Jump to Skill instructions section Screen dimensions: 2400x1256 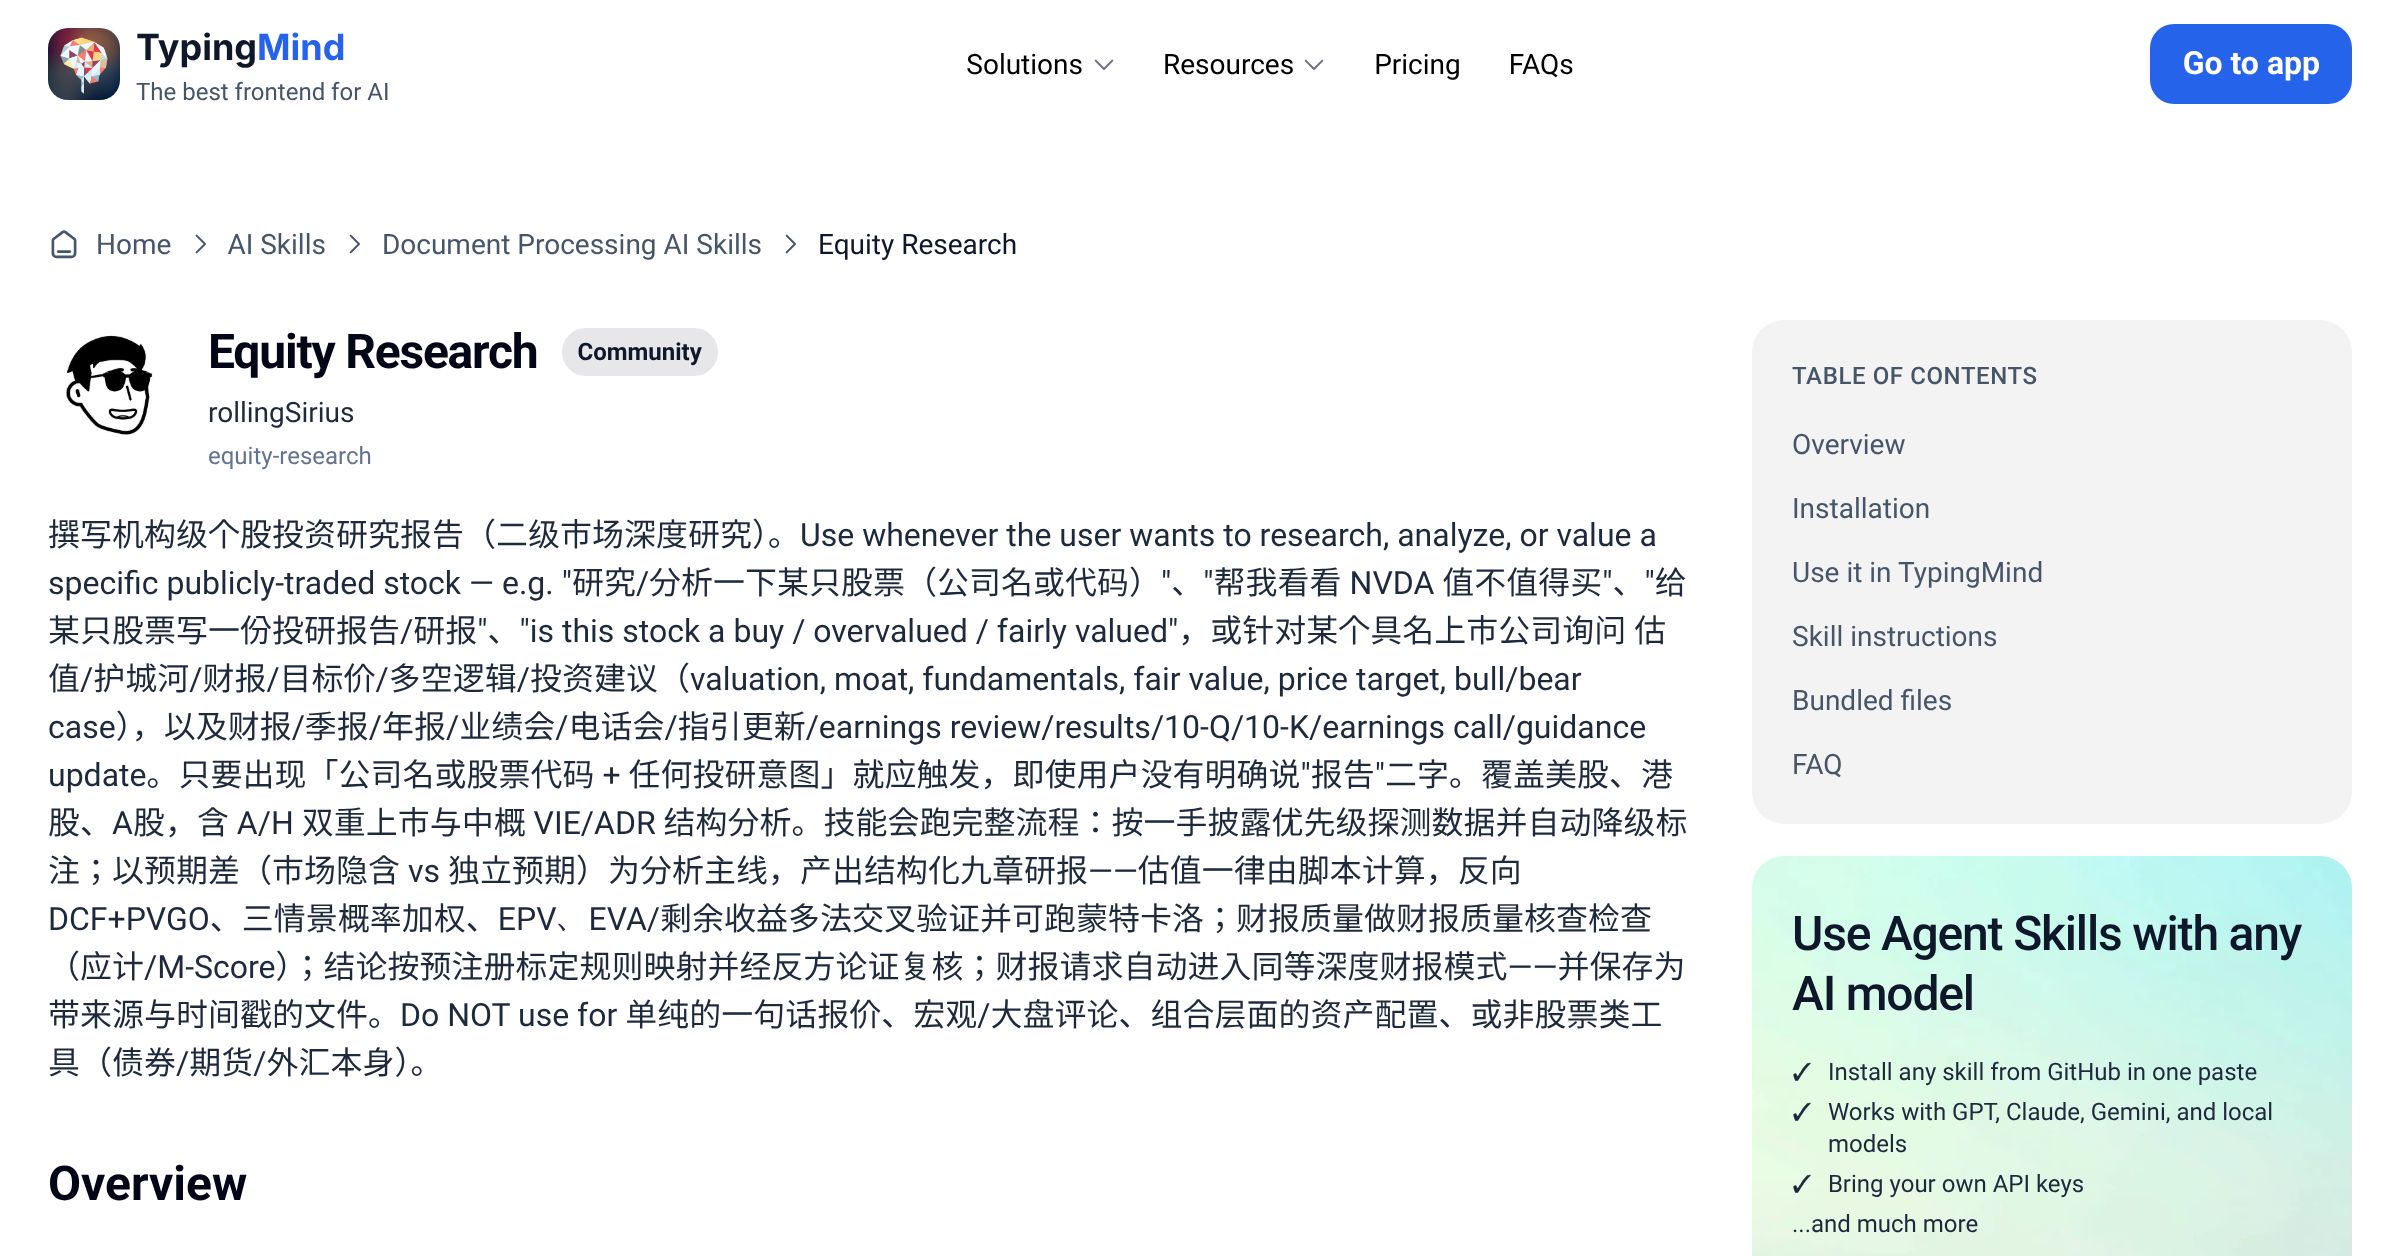click(x=1894, y=637)
